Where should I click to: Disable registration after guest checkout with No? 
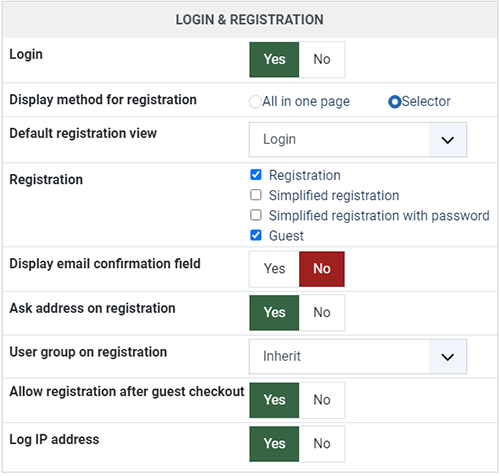(322, 400)
